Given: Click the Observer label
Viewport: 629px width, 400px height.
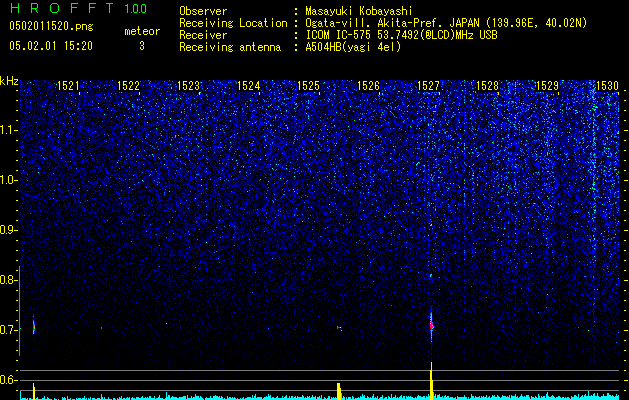Looking at the screenshot, I should click(203, 11).
